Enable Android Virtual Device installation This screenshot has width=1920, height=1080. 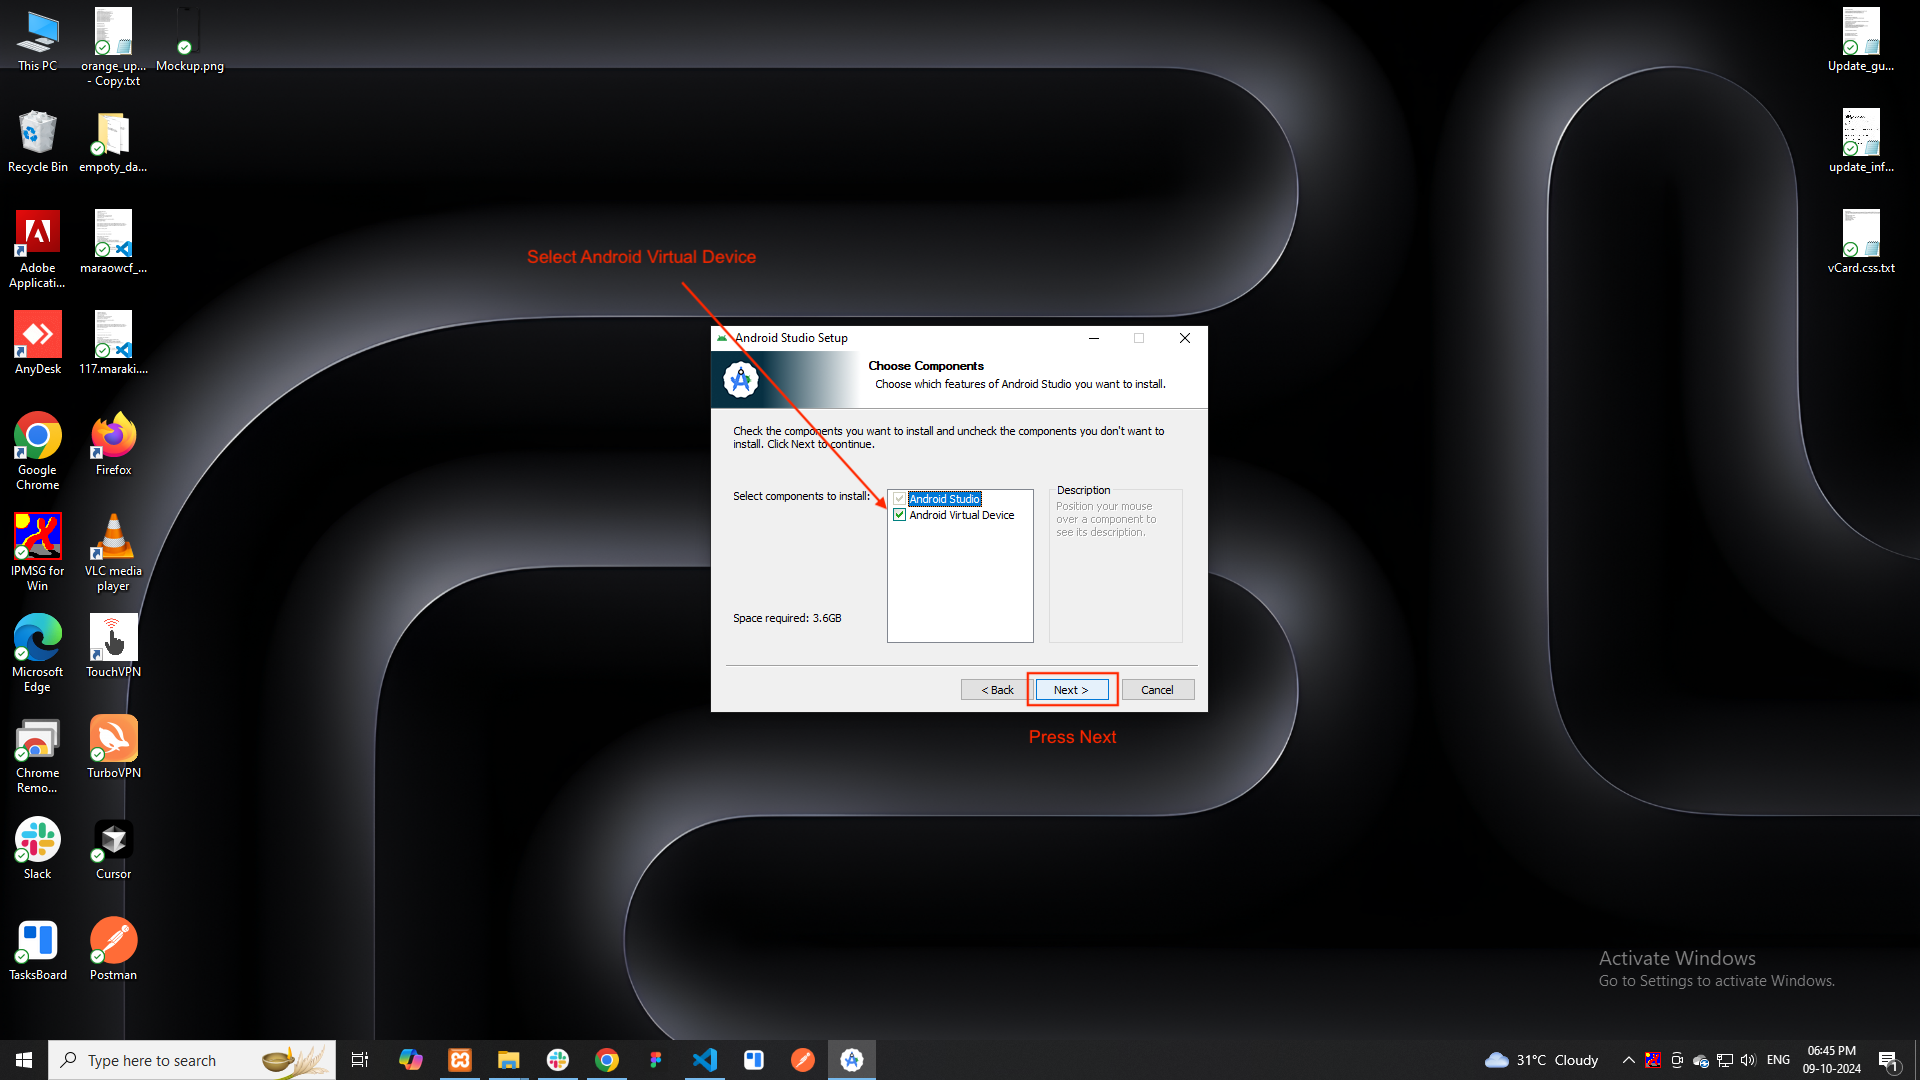899,514
